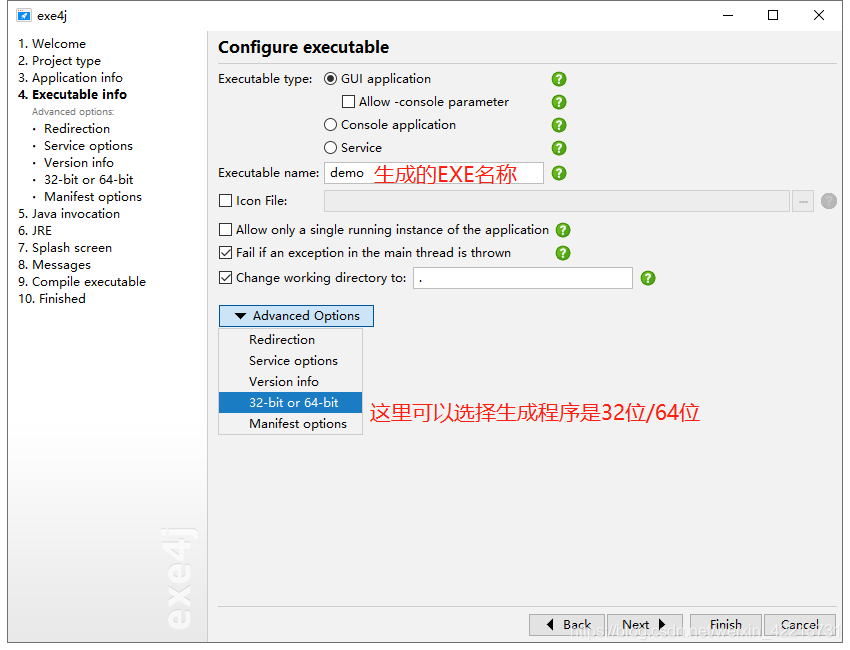850x650 pixels.
Task: Go to step 2. Project type
Action: click(60, 61)
